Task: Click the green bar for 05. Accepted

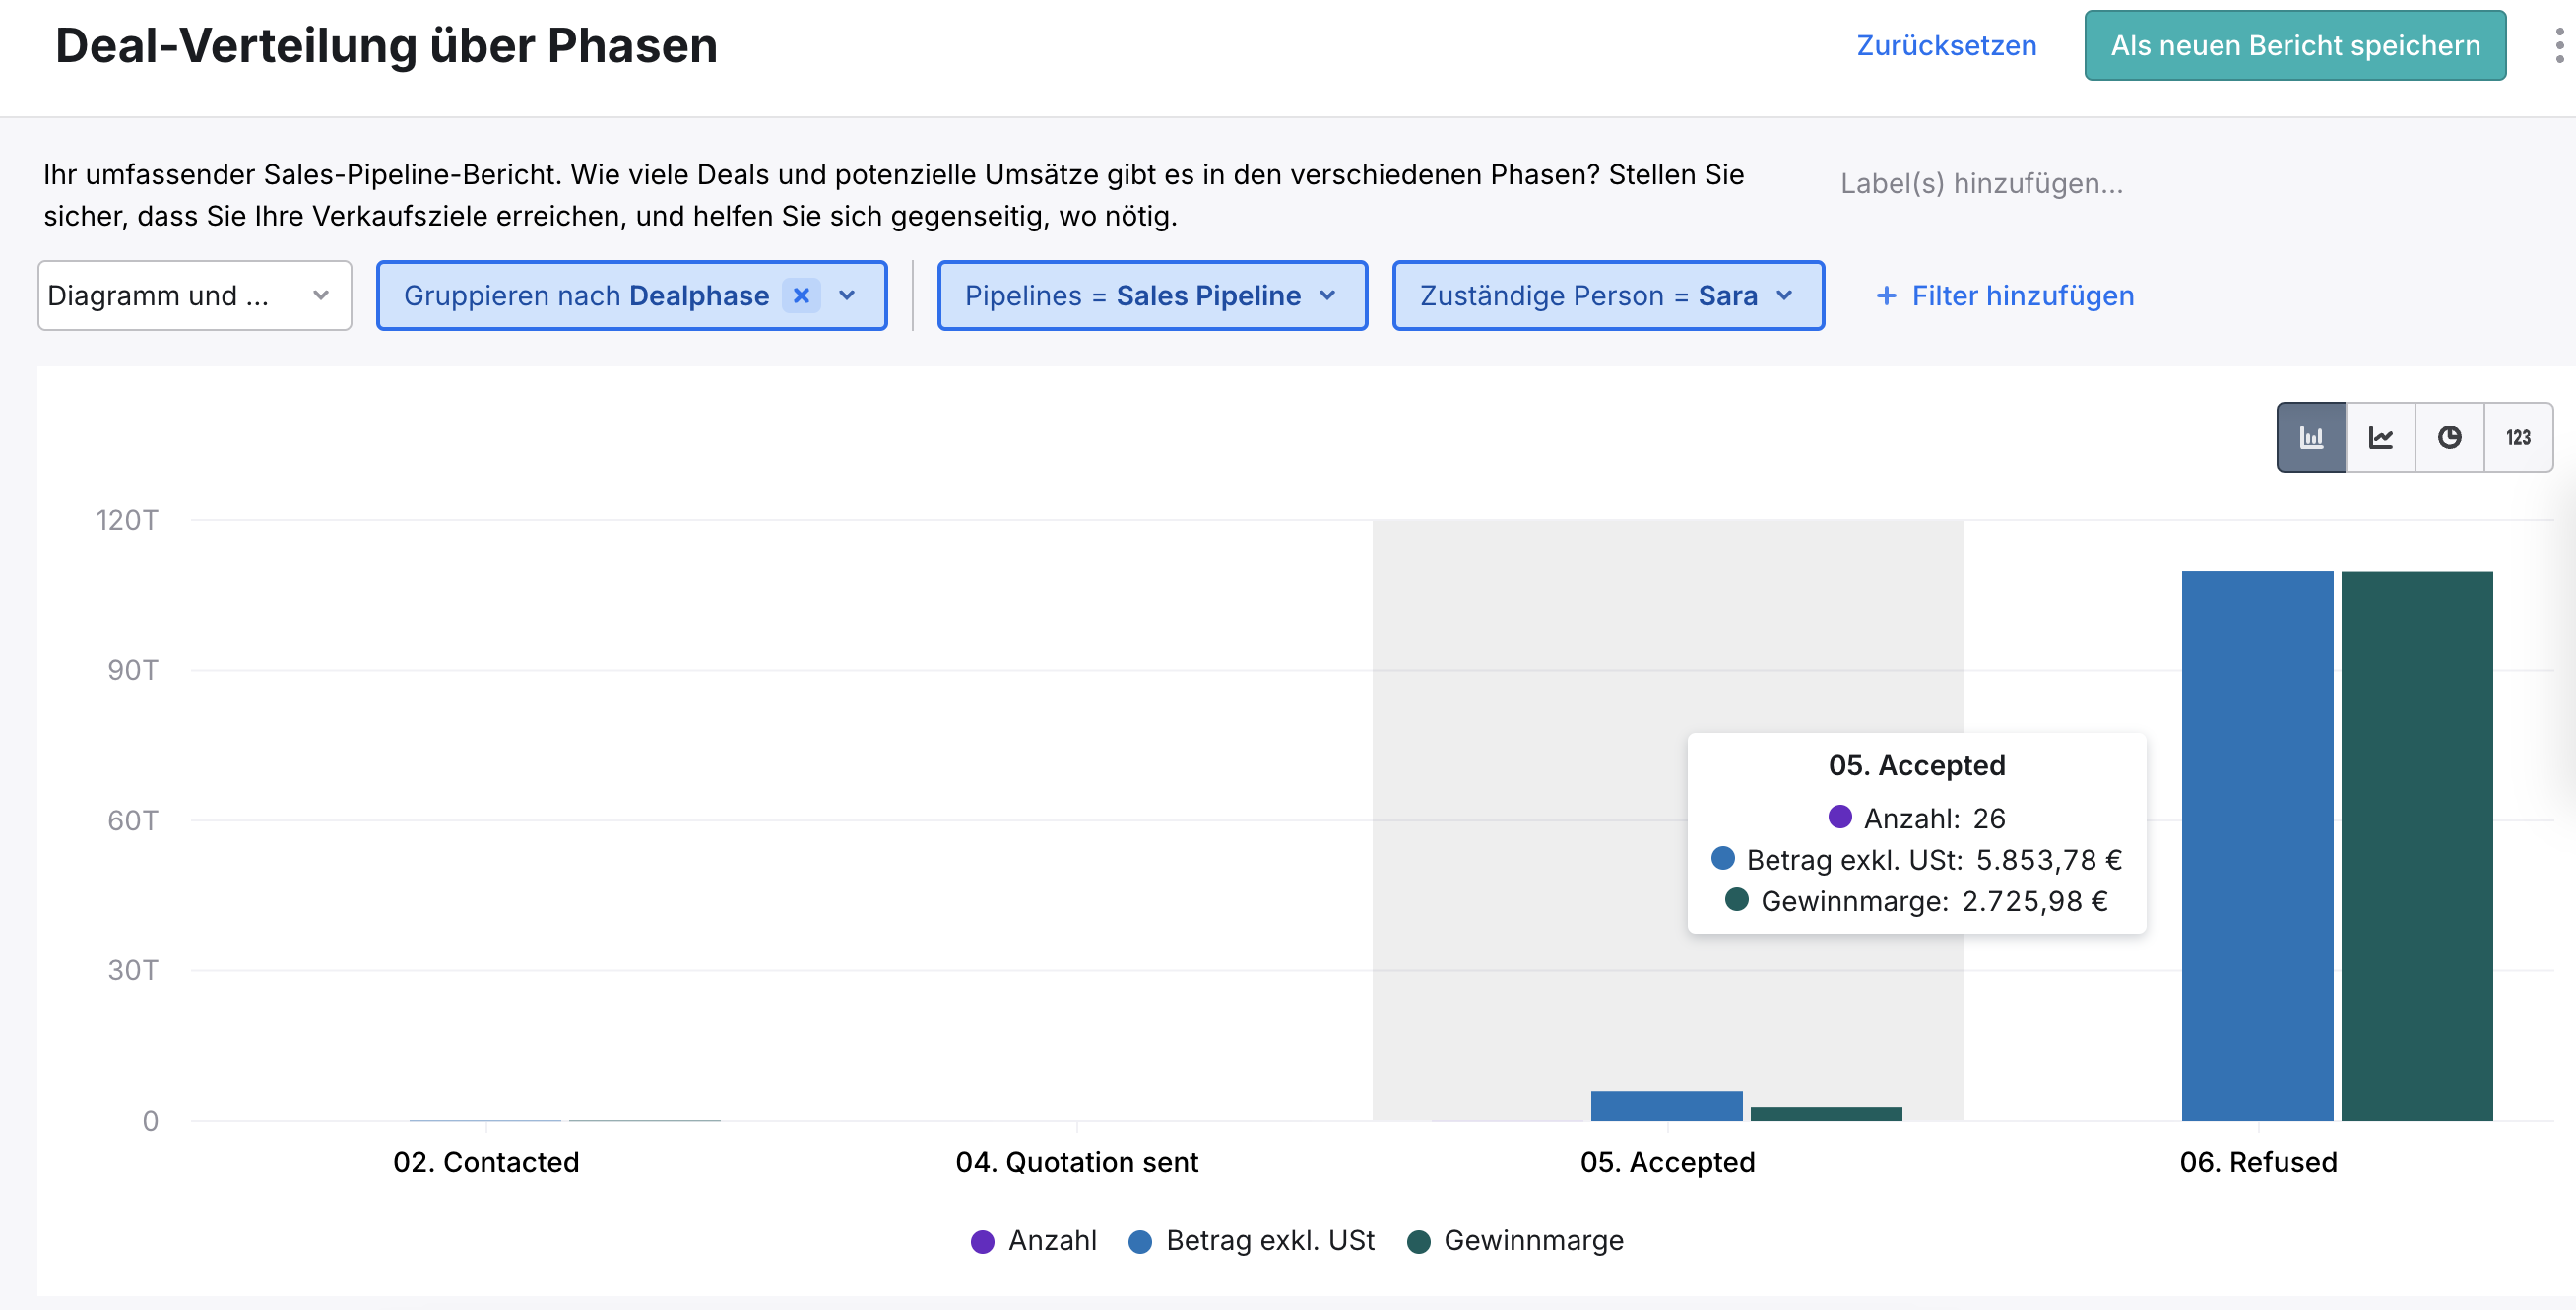Action: [x=1826, y=1114]
